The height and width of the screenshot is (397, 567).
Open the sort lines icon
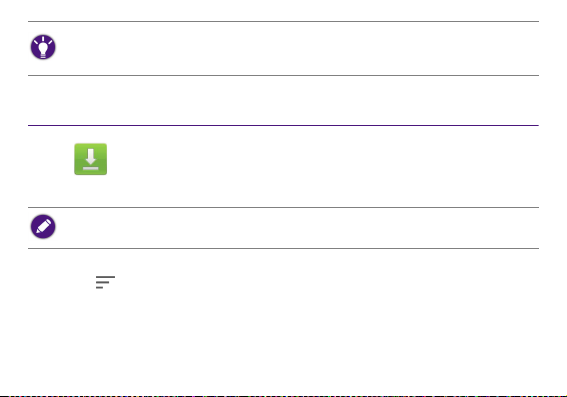tap(105, 282)
